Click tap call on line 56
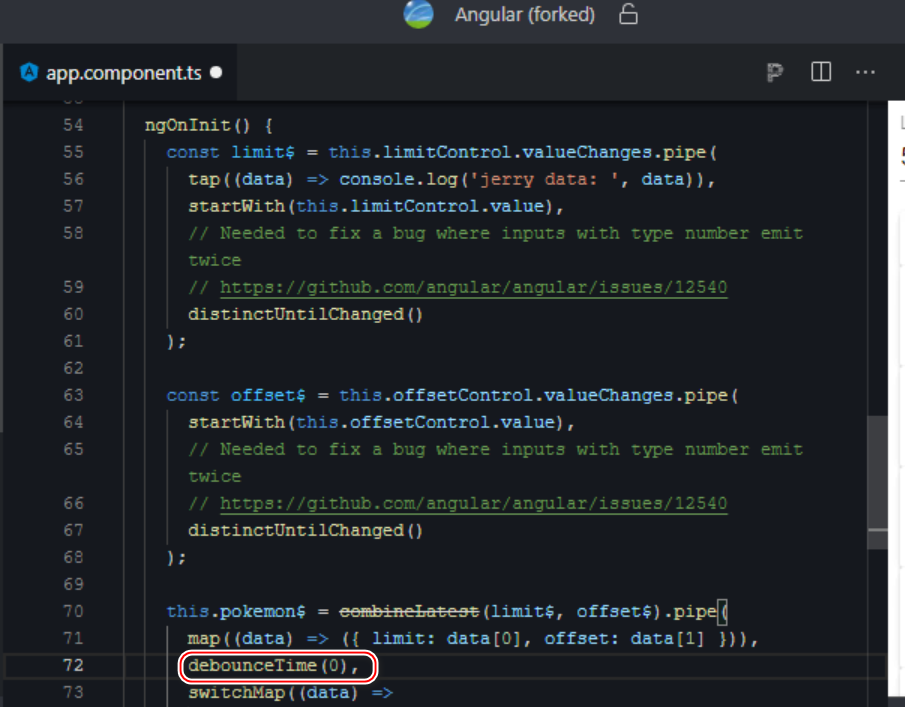The width and height of the screenshot is (905, 707). [204, 179]
